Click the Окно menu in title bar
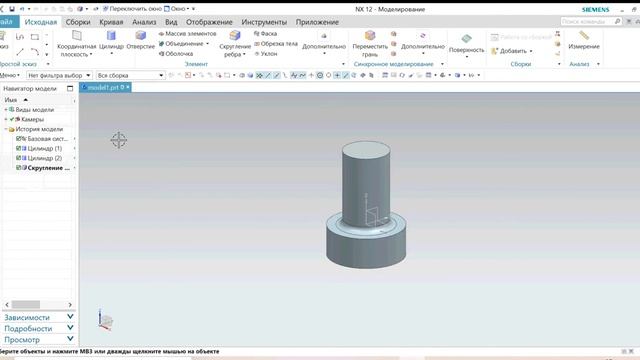640x360 pixels. tap(177, 9)
